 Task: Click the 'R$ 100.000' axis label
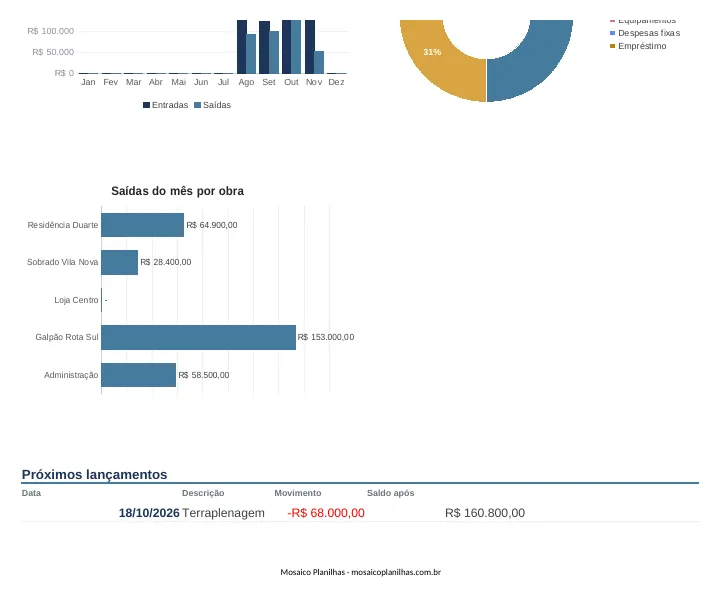point(50,31)
